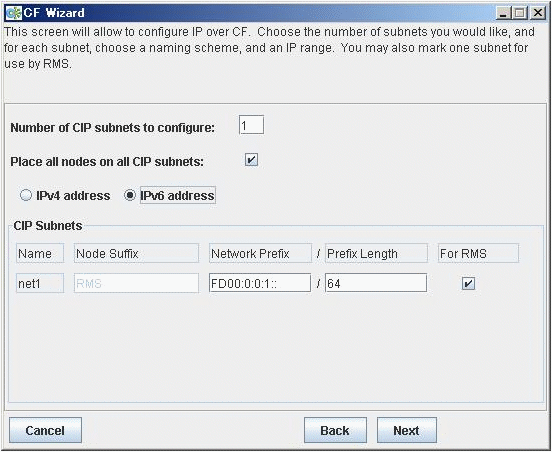Click the Prefix Length field showing 64
The height and width of the screenshot is (452, 552).
point(376,283)
